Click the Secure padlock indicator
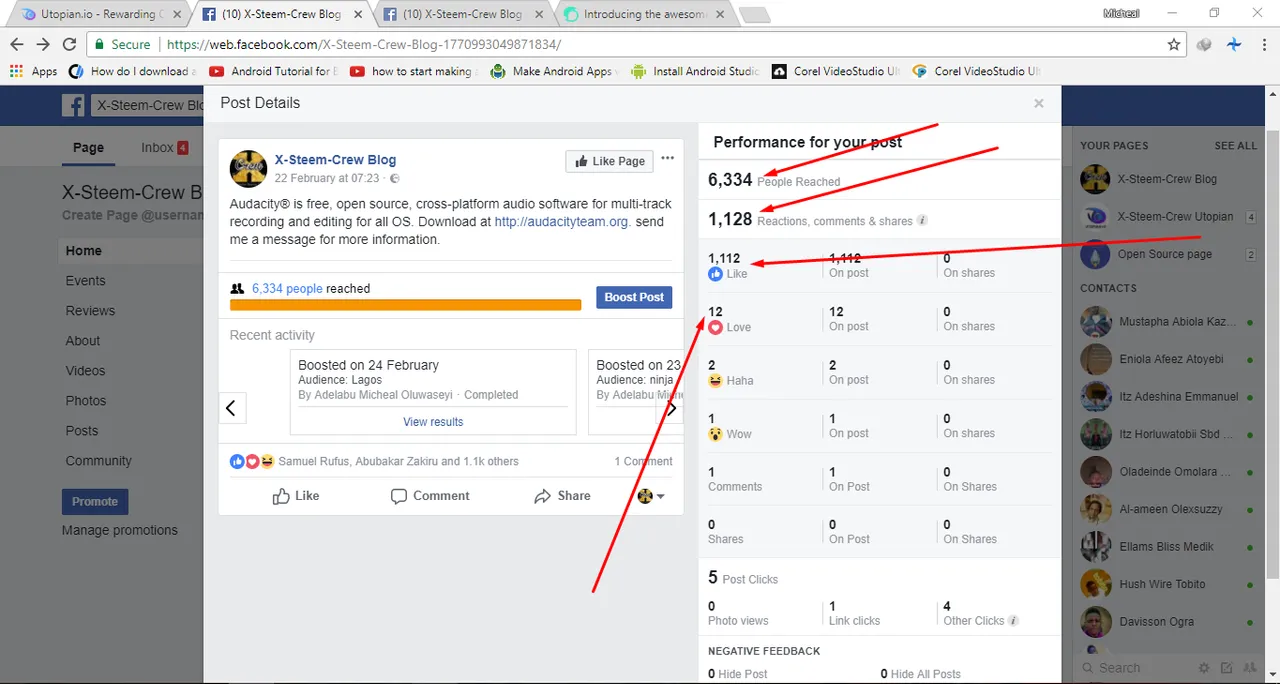 (122, 45)
